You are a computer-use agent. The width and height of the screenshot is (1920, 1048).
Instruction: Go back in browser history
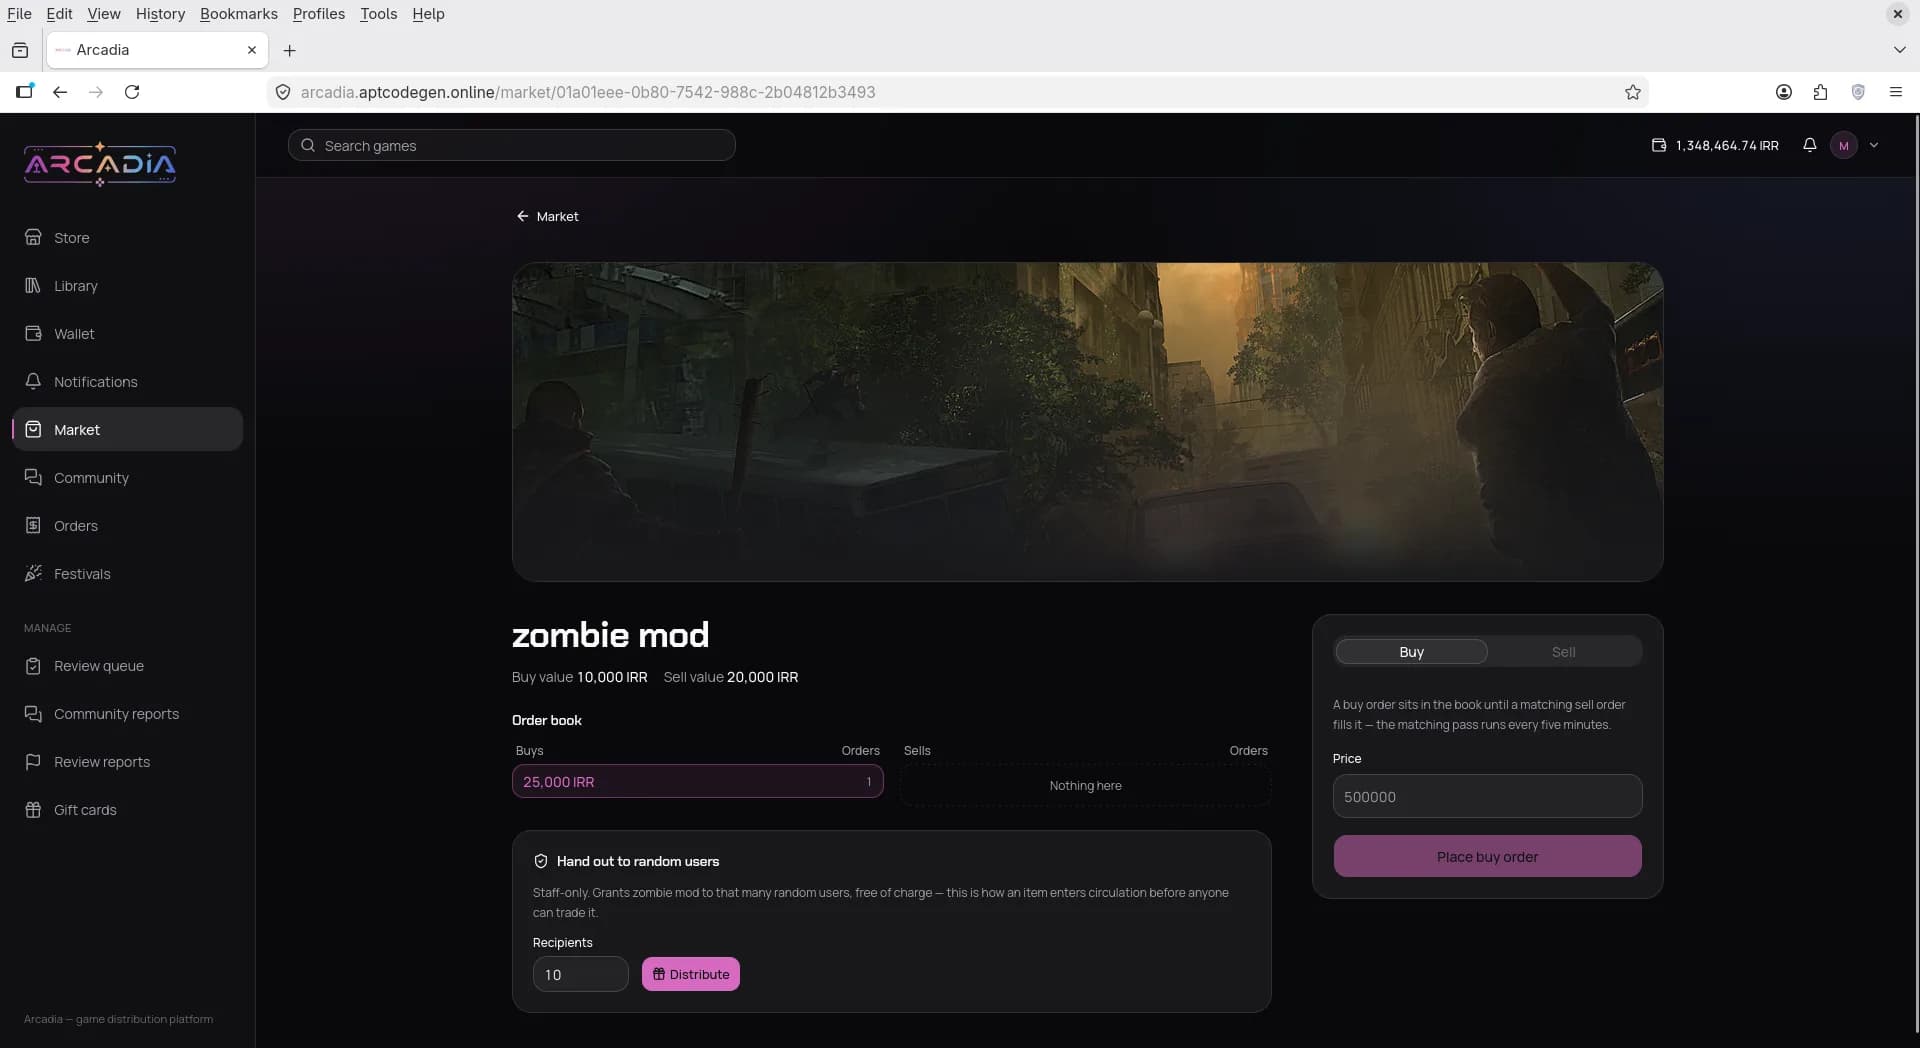pyautogui.click(x=60, y=92)
